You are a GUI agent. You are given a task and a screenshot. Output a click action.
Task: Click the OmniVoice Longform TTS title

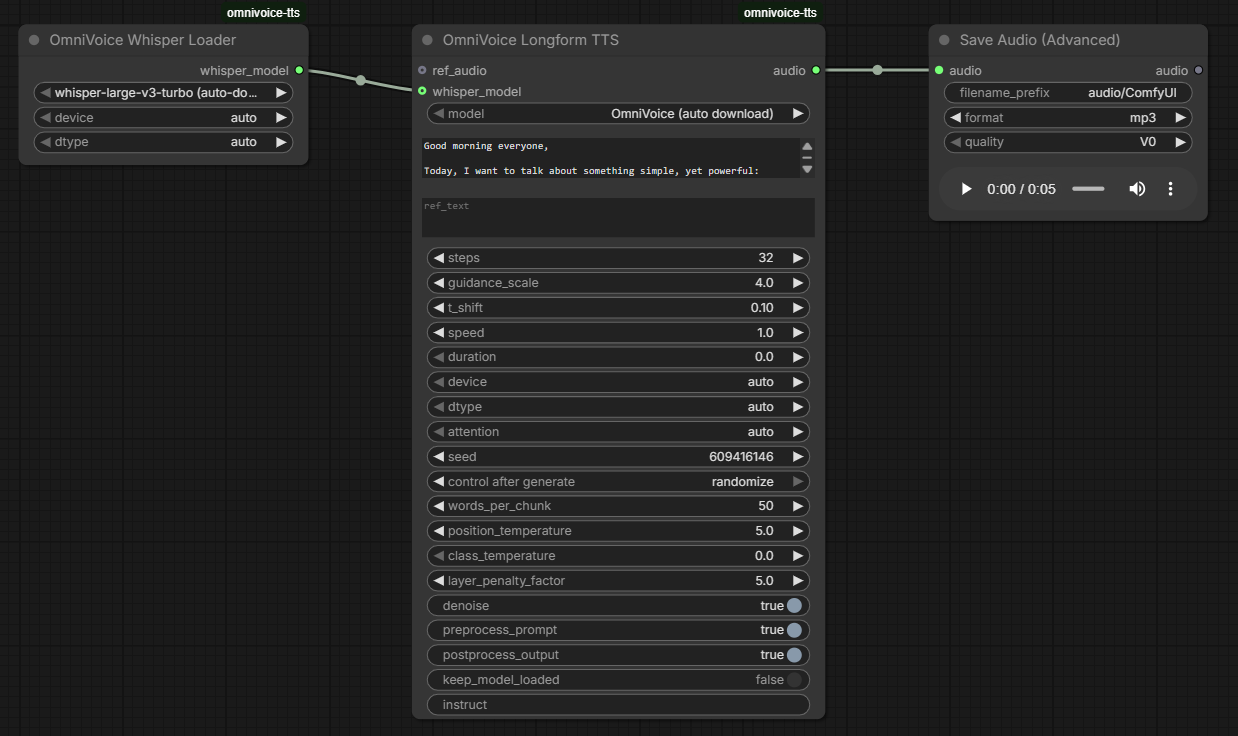[x=531, y=40]
